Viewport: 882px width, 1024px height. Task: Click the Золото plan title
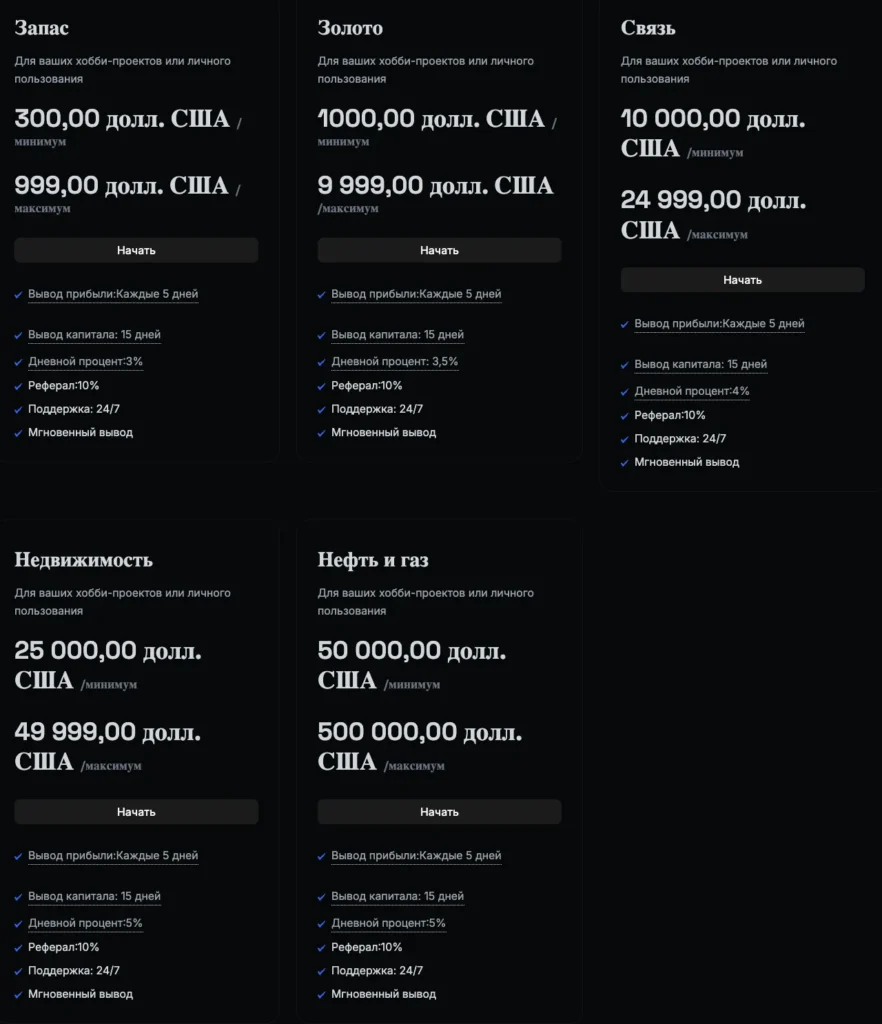[x=350, y=28]
